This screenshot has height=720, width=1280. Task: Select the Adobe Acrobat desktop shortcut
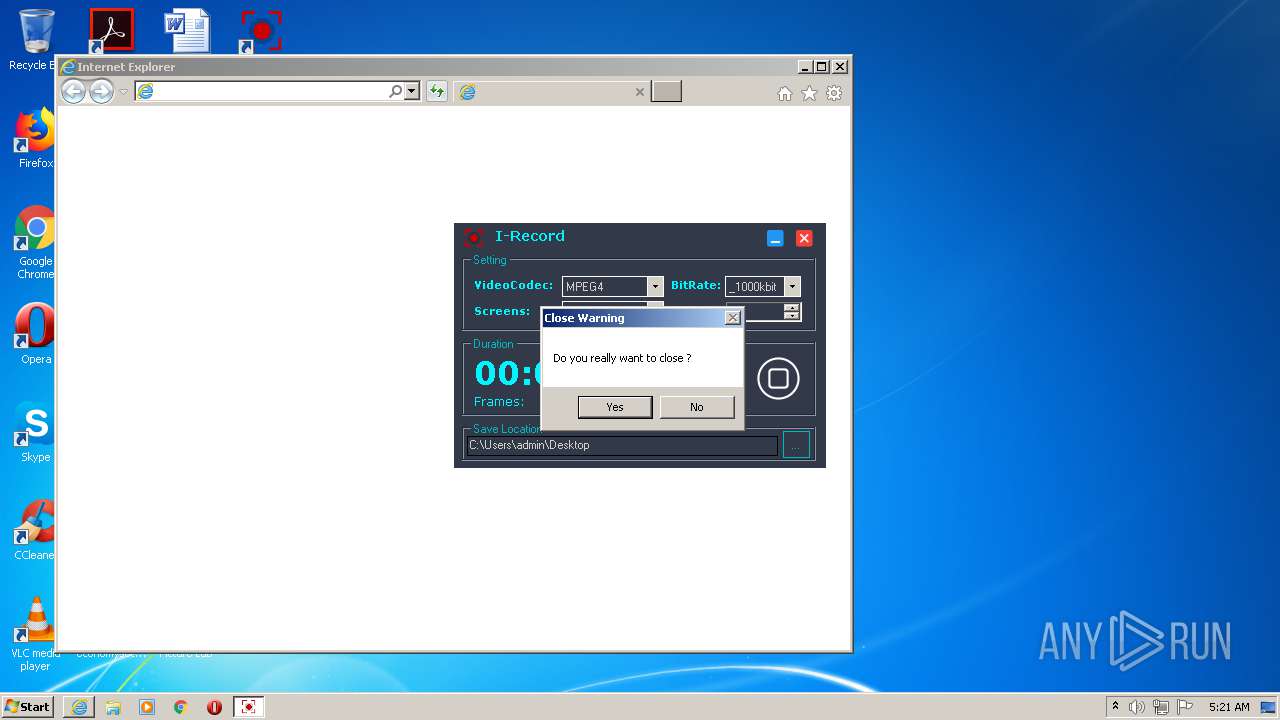tap(110, 30)
